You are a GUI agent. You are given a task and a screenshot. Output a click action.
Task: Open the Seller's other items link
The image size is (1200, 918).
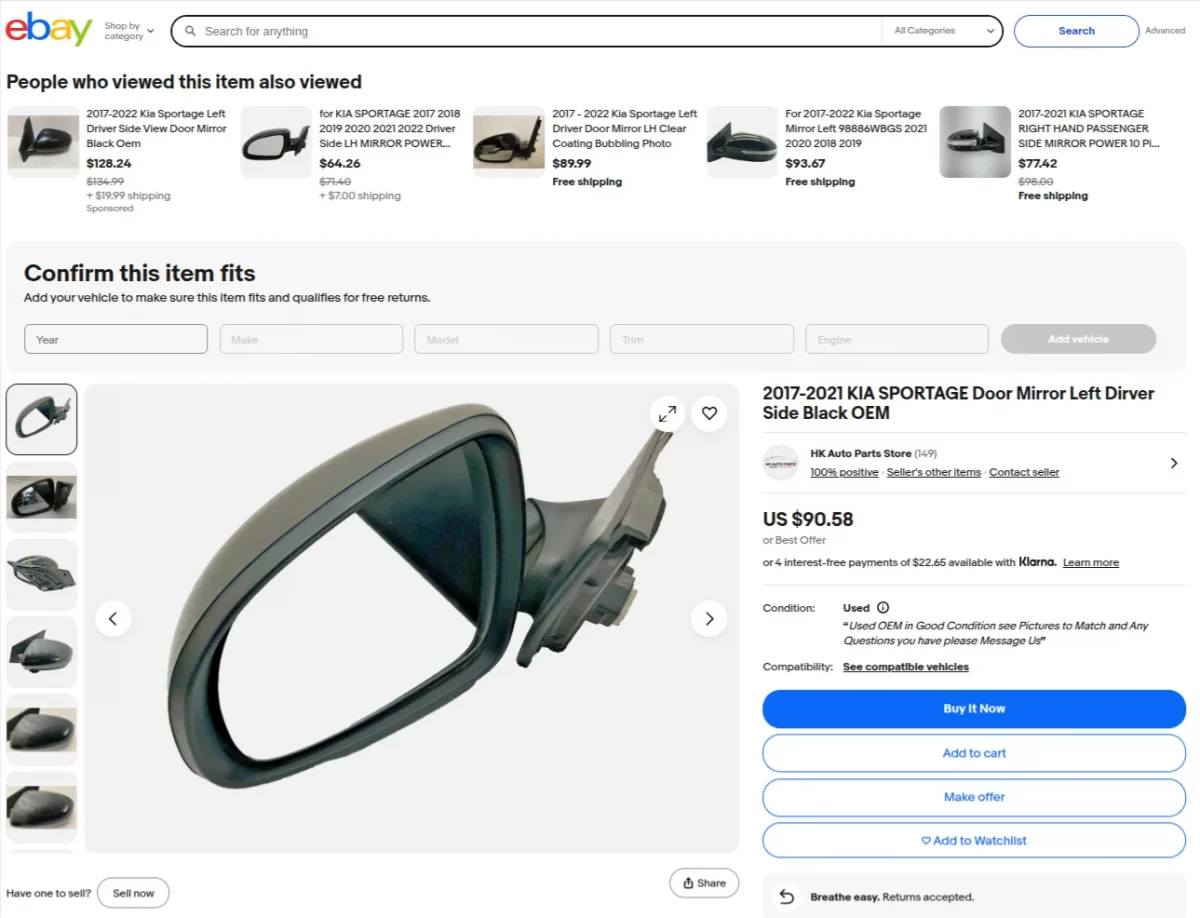tap(933, 472)
